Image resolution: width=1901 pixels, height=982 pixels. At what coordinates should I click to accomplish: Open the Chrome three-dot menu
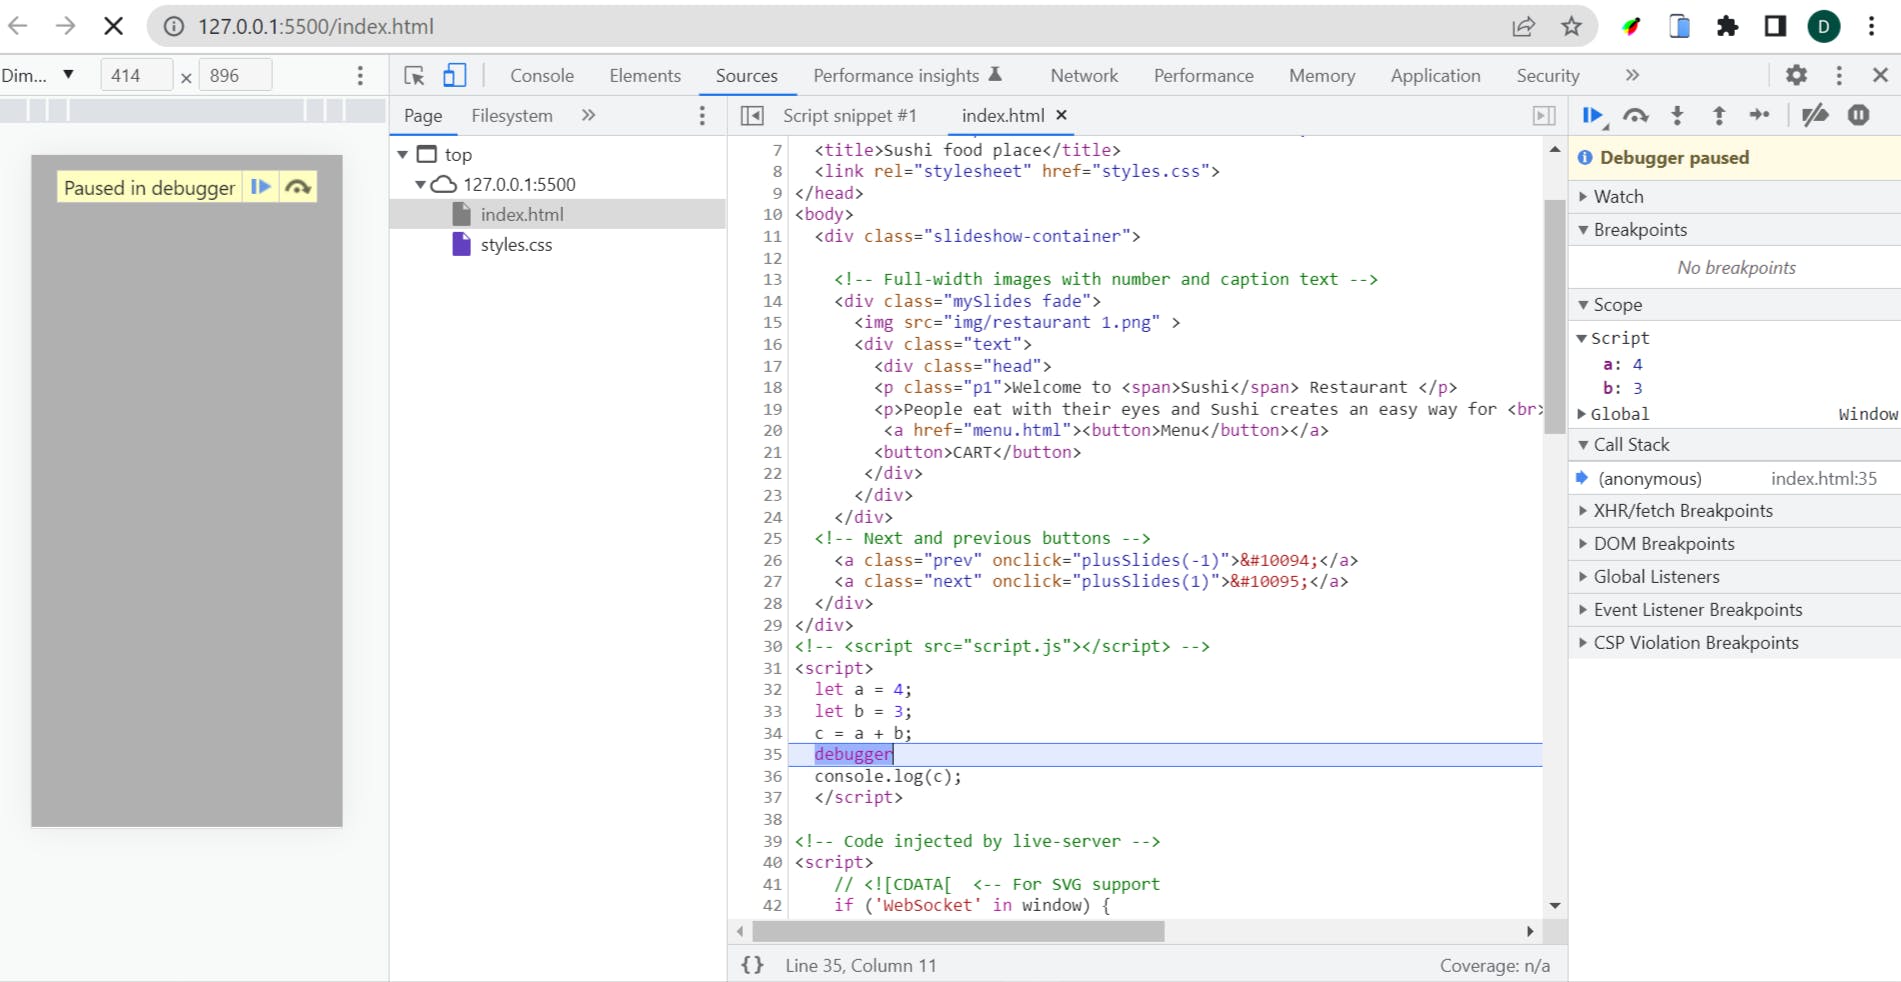tap(1871, 26)
